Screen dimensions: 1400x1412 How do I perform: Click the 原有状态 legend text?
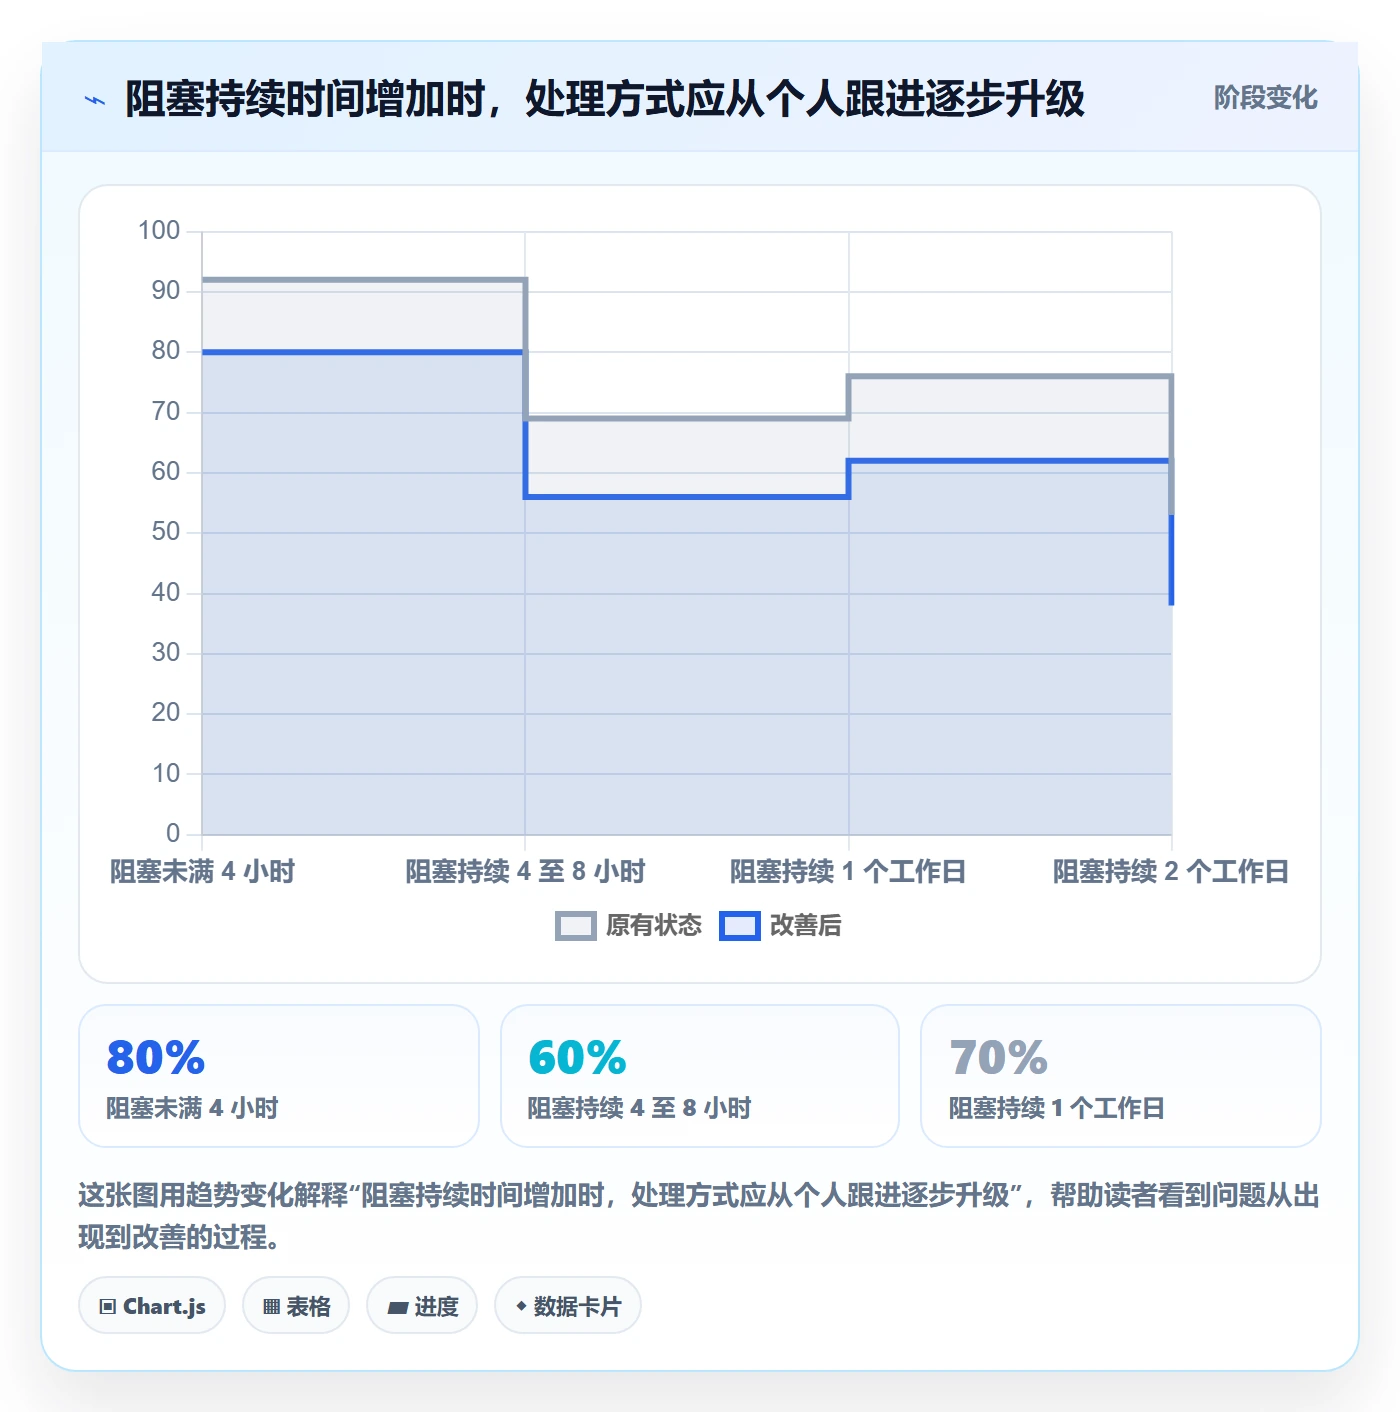coord(654,926)
